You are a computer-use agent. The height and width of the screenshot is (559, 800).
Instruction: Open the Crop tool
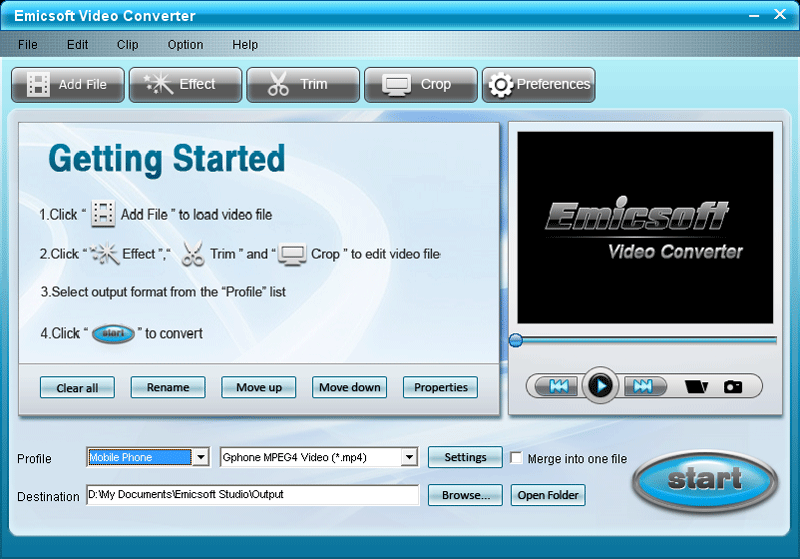421,85
